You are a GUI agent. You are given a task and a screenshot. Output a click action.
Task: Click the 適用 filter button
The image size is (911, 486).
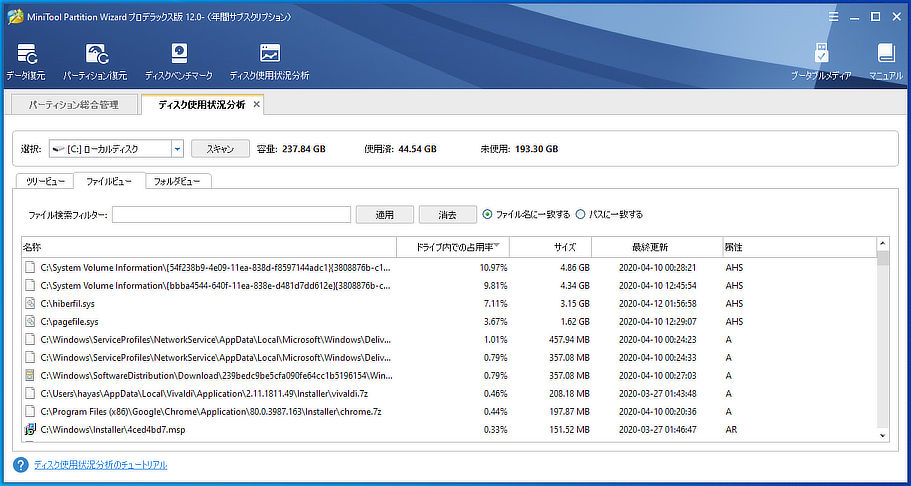tap(385, 215)
